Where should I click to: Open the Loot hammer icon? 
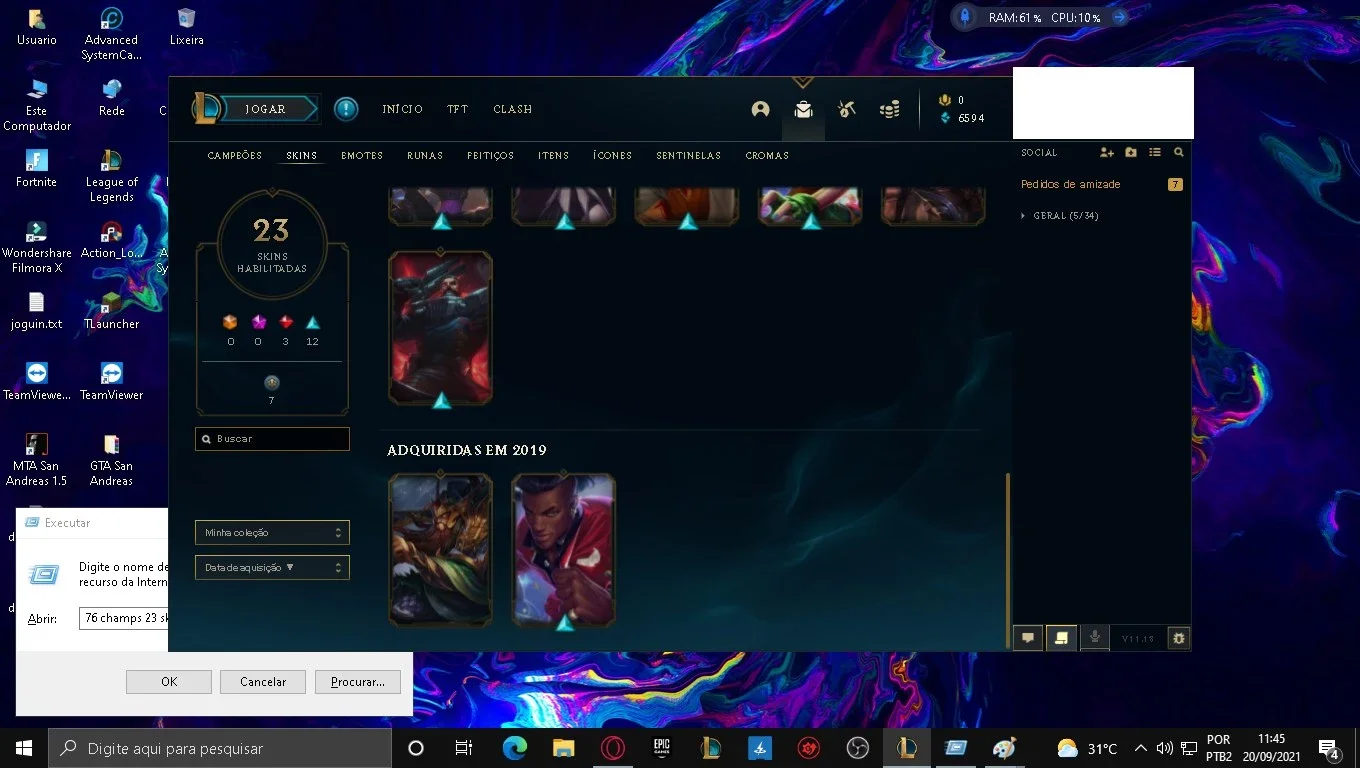pos(846,109)
